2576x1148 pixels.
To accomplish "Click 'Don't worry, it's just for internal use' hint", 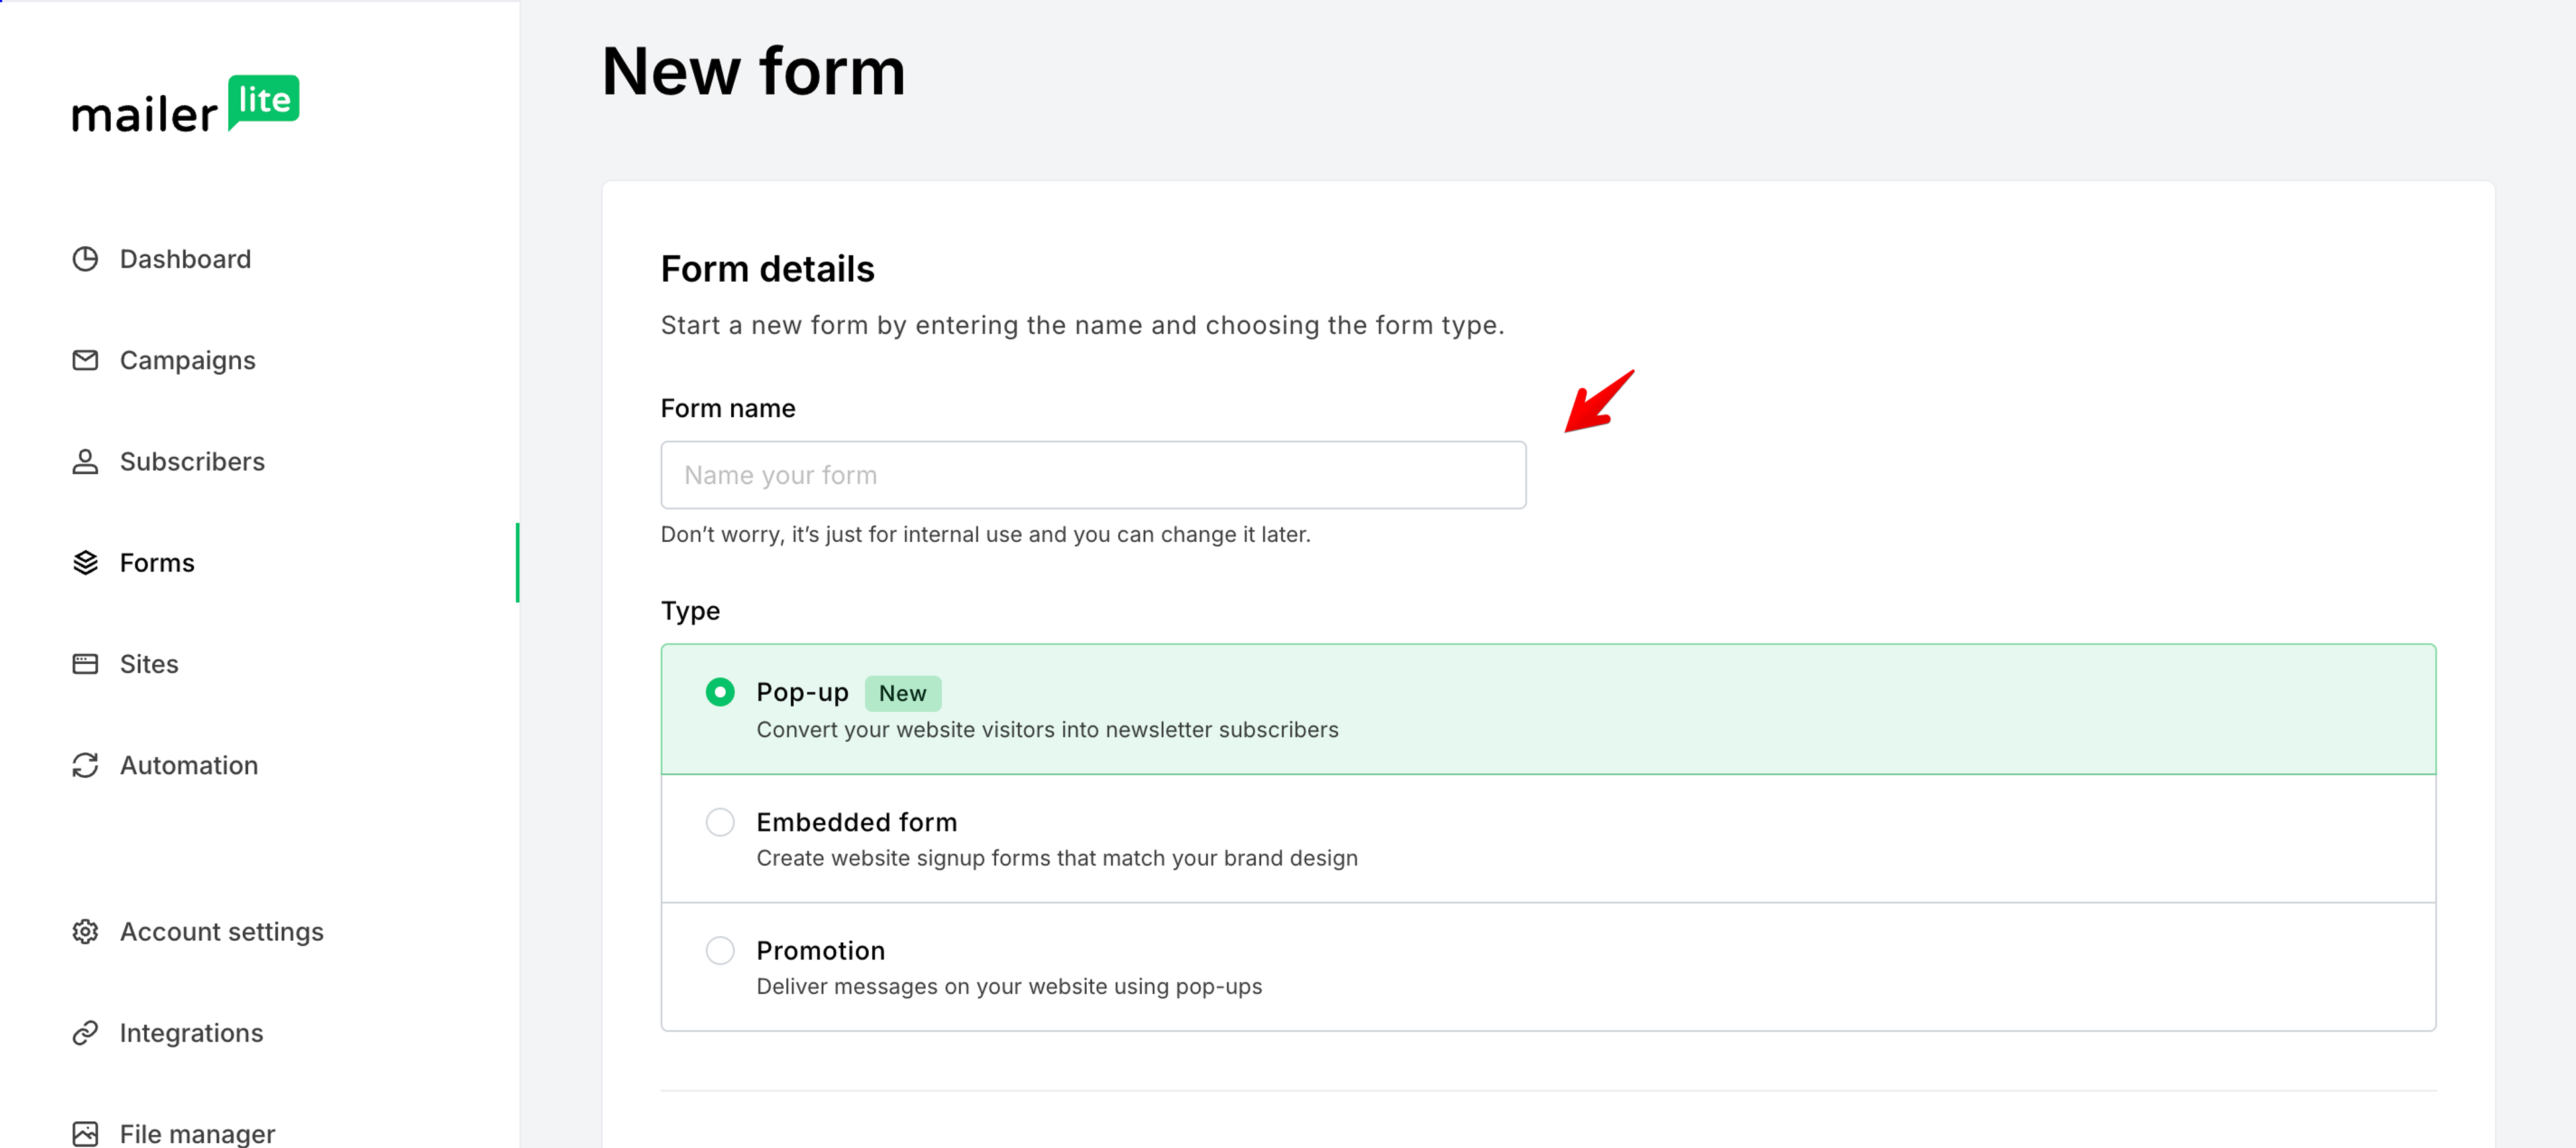I will 985,534.
